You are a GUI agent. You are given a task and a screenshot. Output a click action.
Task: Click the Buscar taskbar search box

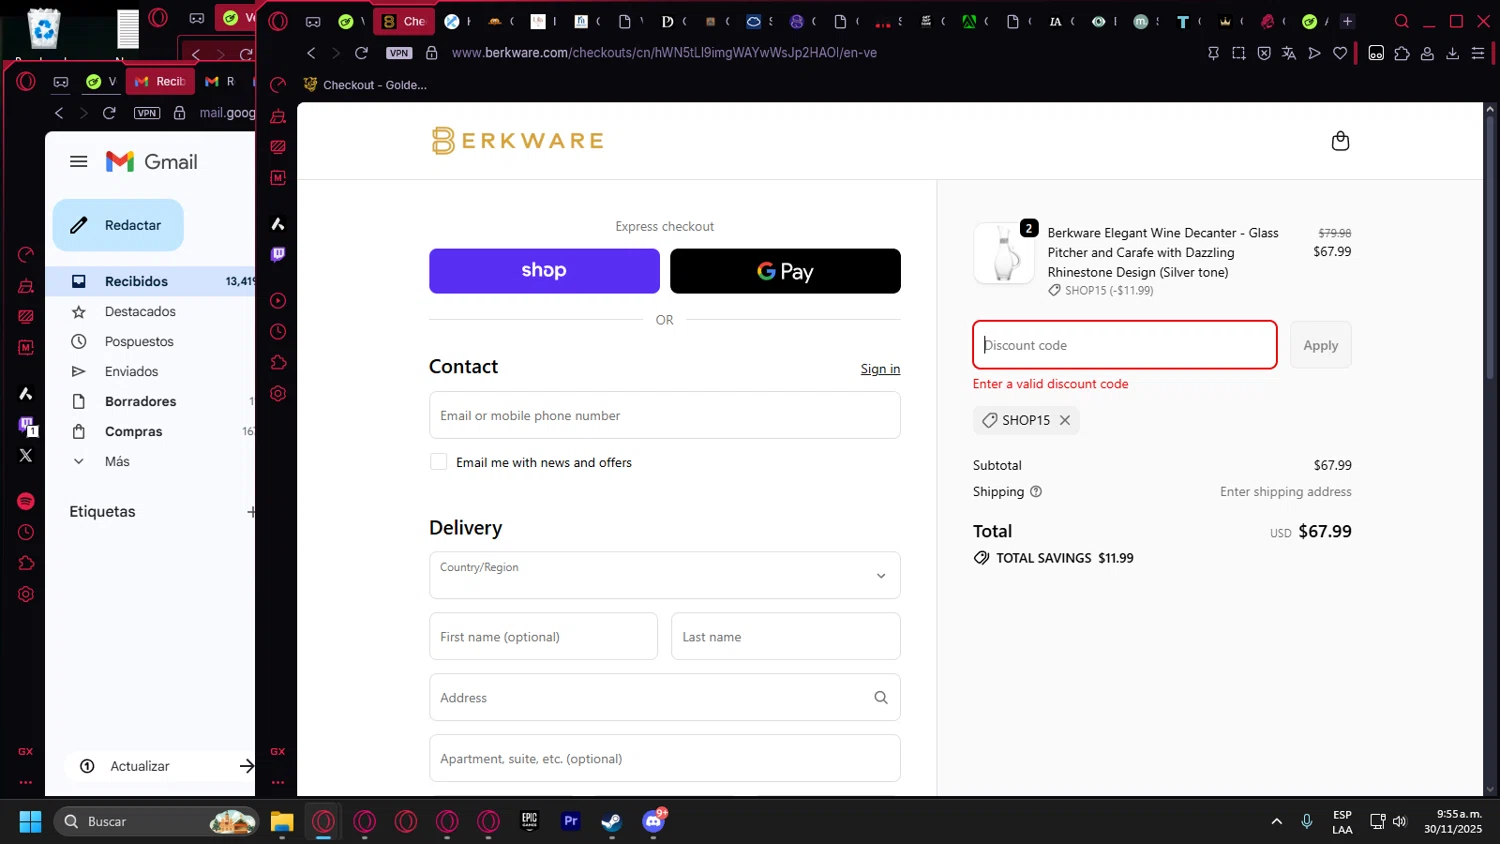click(157, 822)
